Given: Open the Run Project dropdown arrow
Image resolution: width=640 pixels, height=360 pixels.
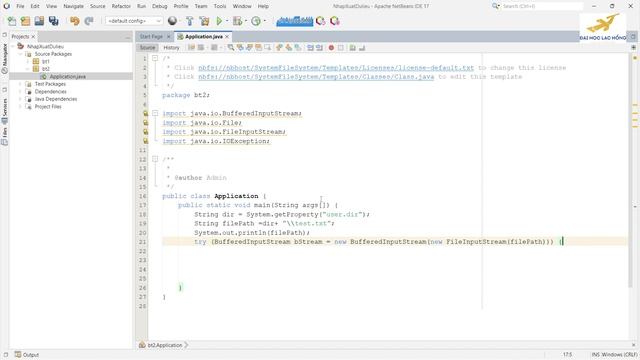Looking at the screenshot, I should (x=227, y=21).
